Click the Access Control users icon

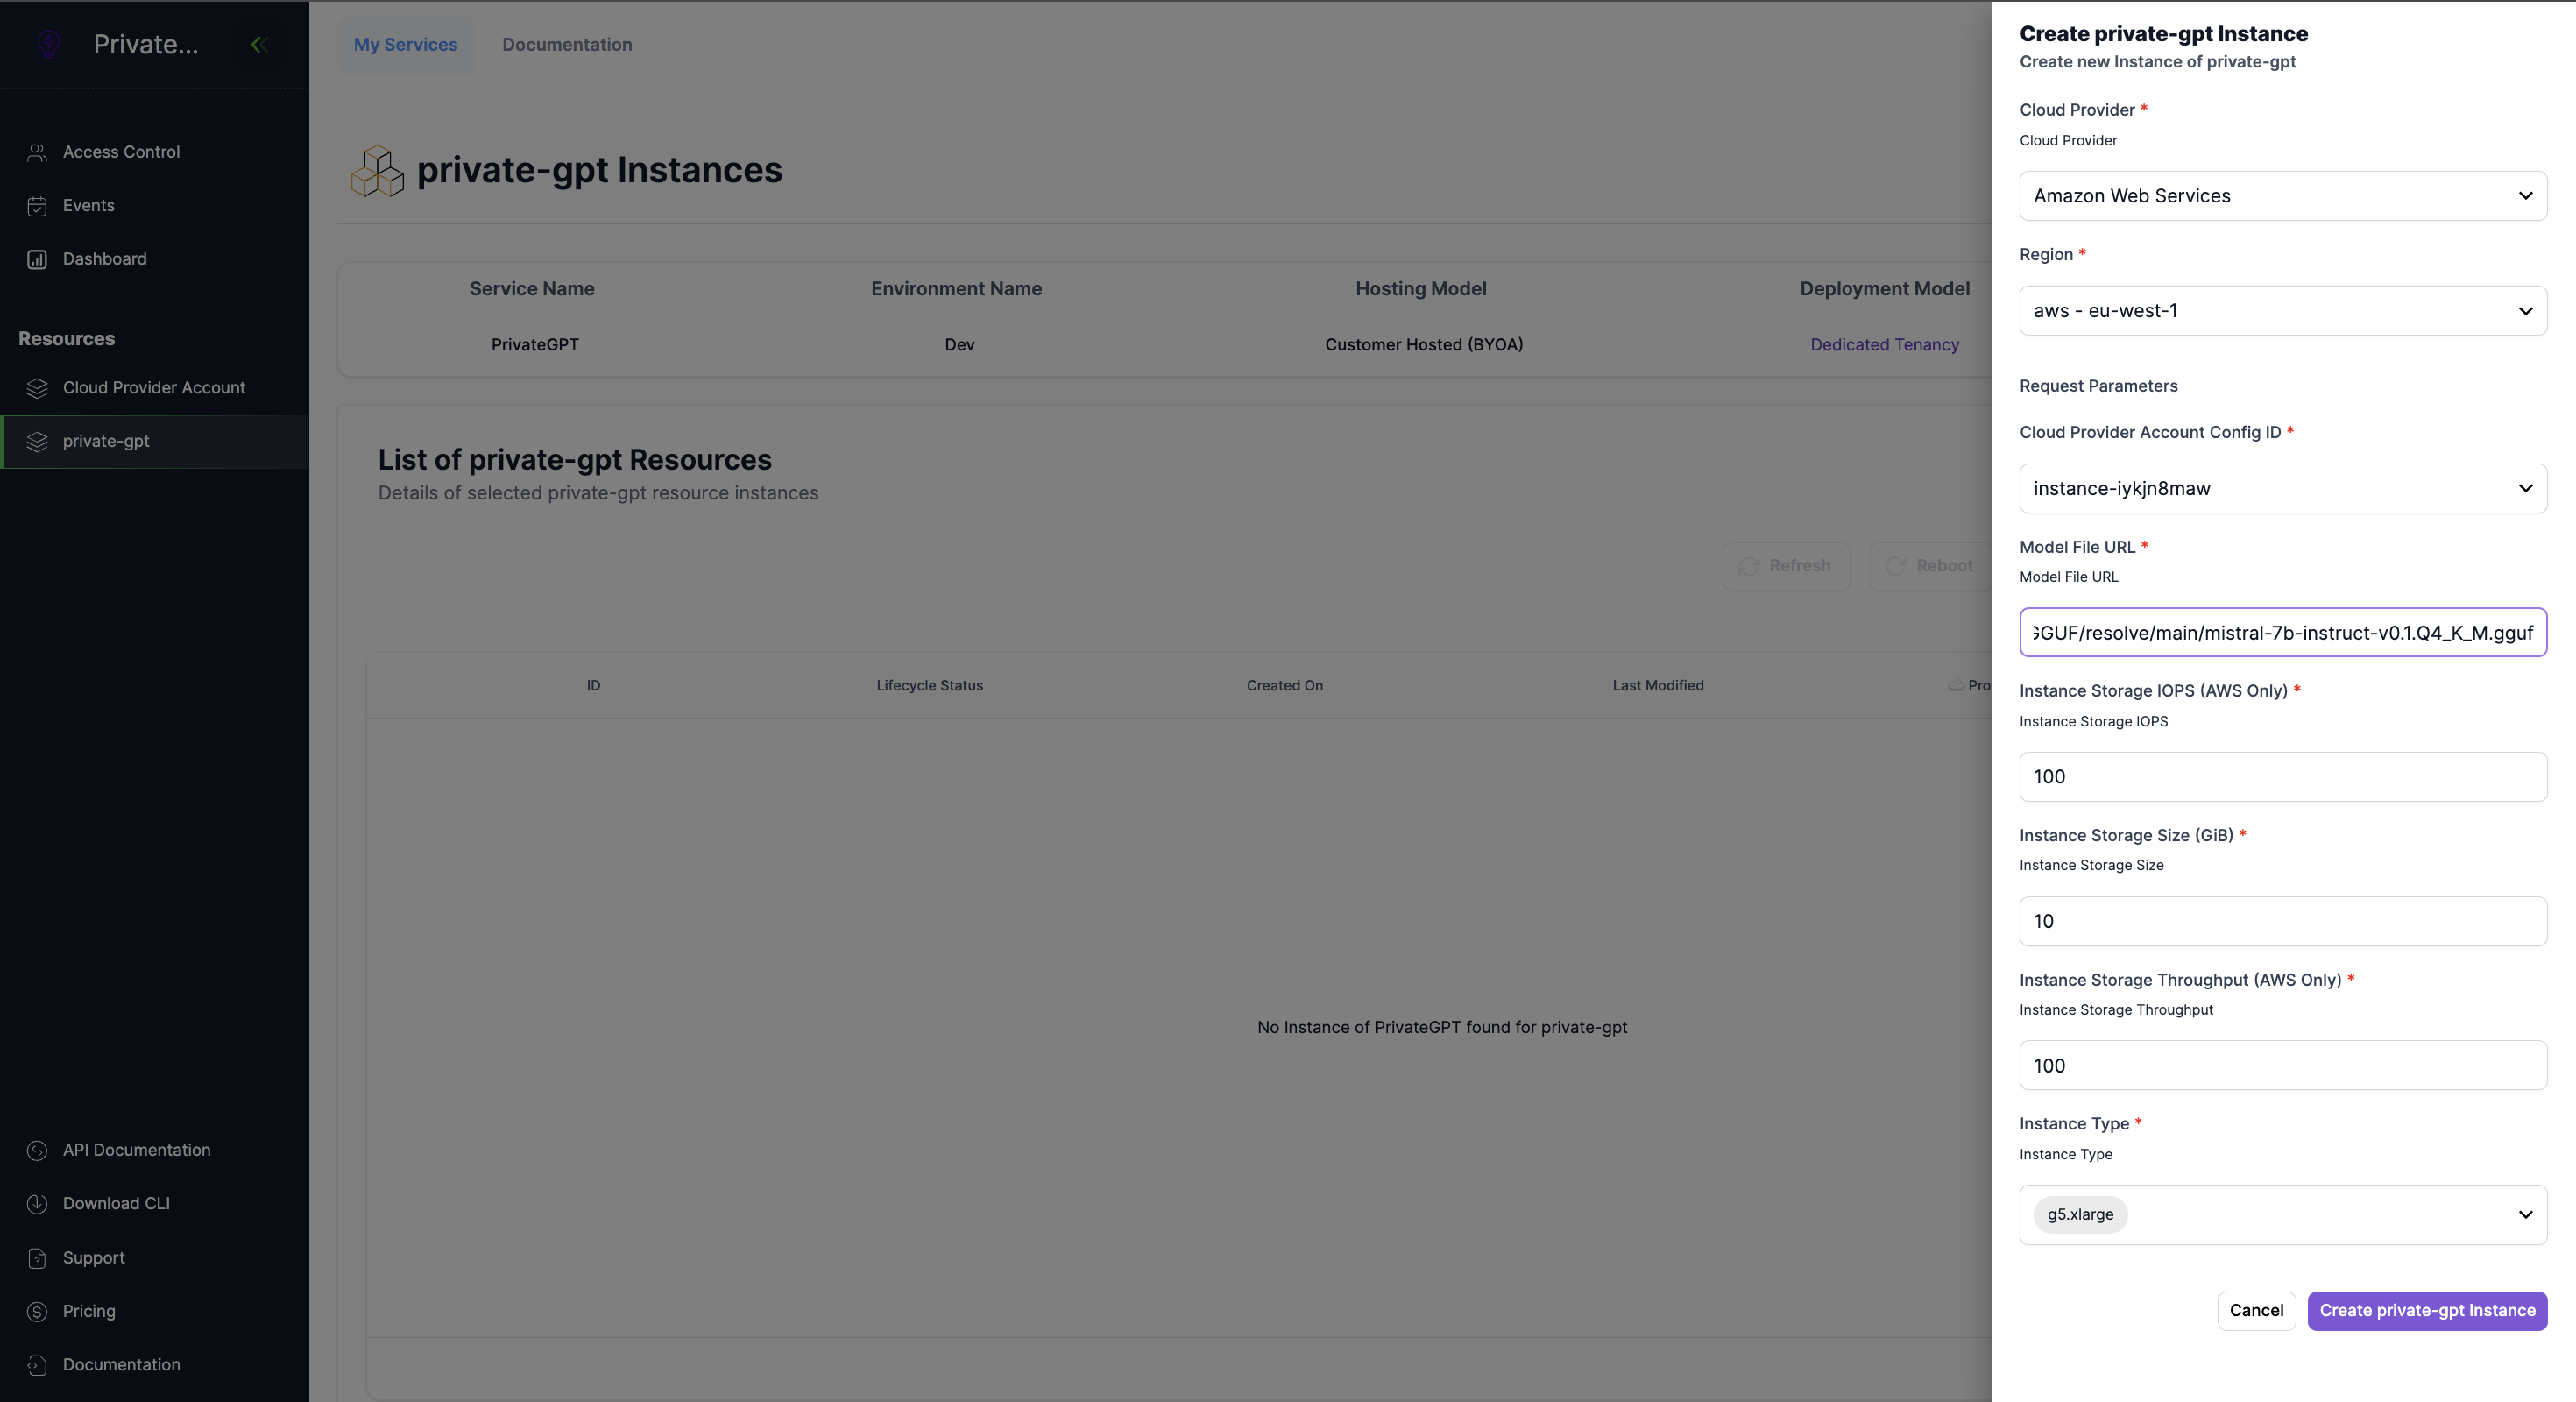pos(37,152)
